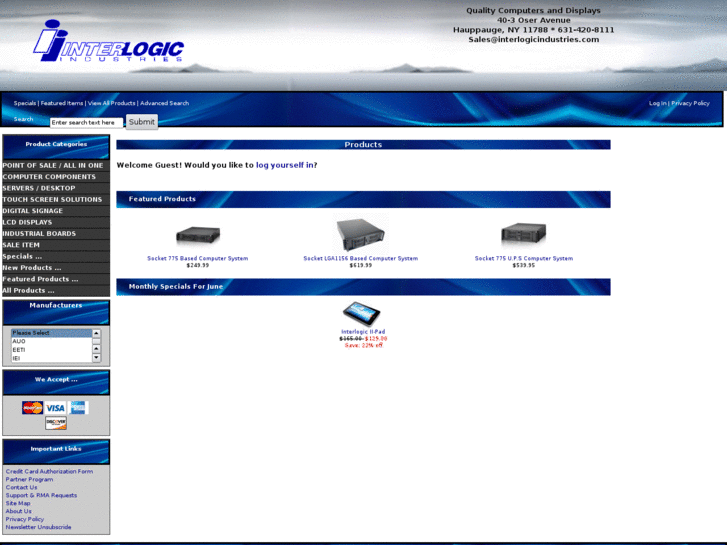Open Featured Products ... in sidebar
Screen dimensions: 727x545
coord(56,279)
